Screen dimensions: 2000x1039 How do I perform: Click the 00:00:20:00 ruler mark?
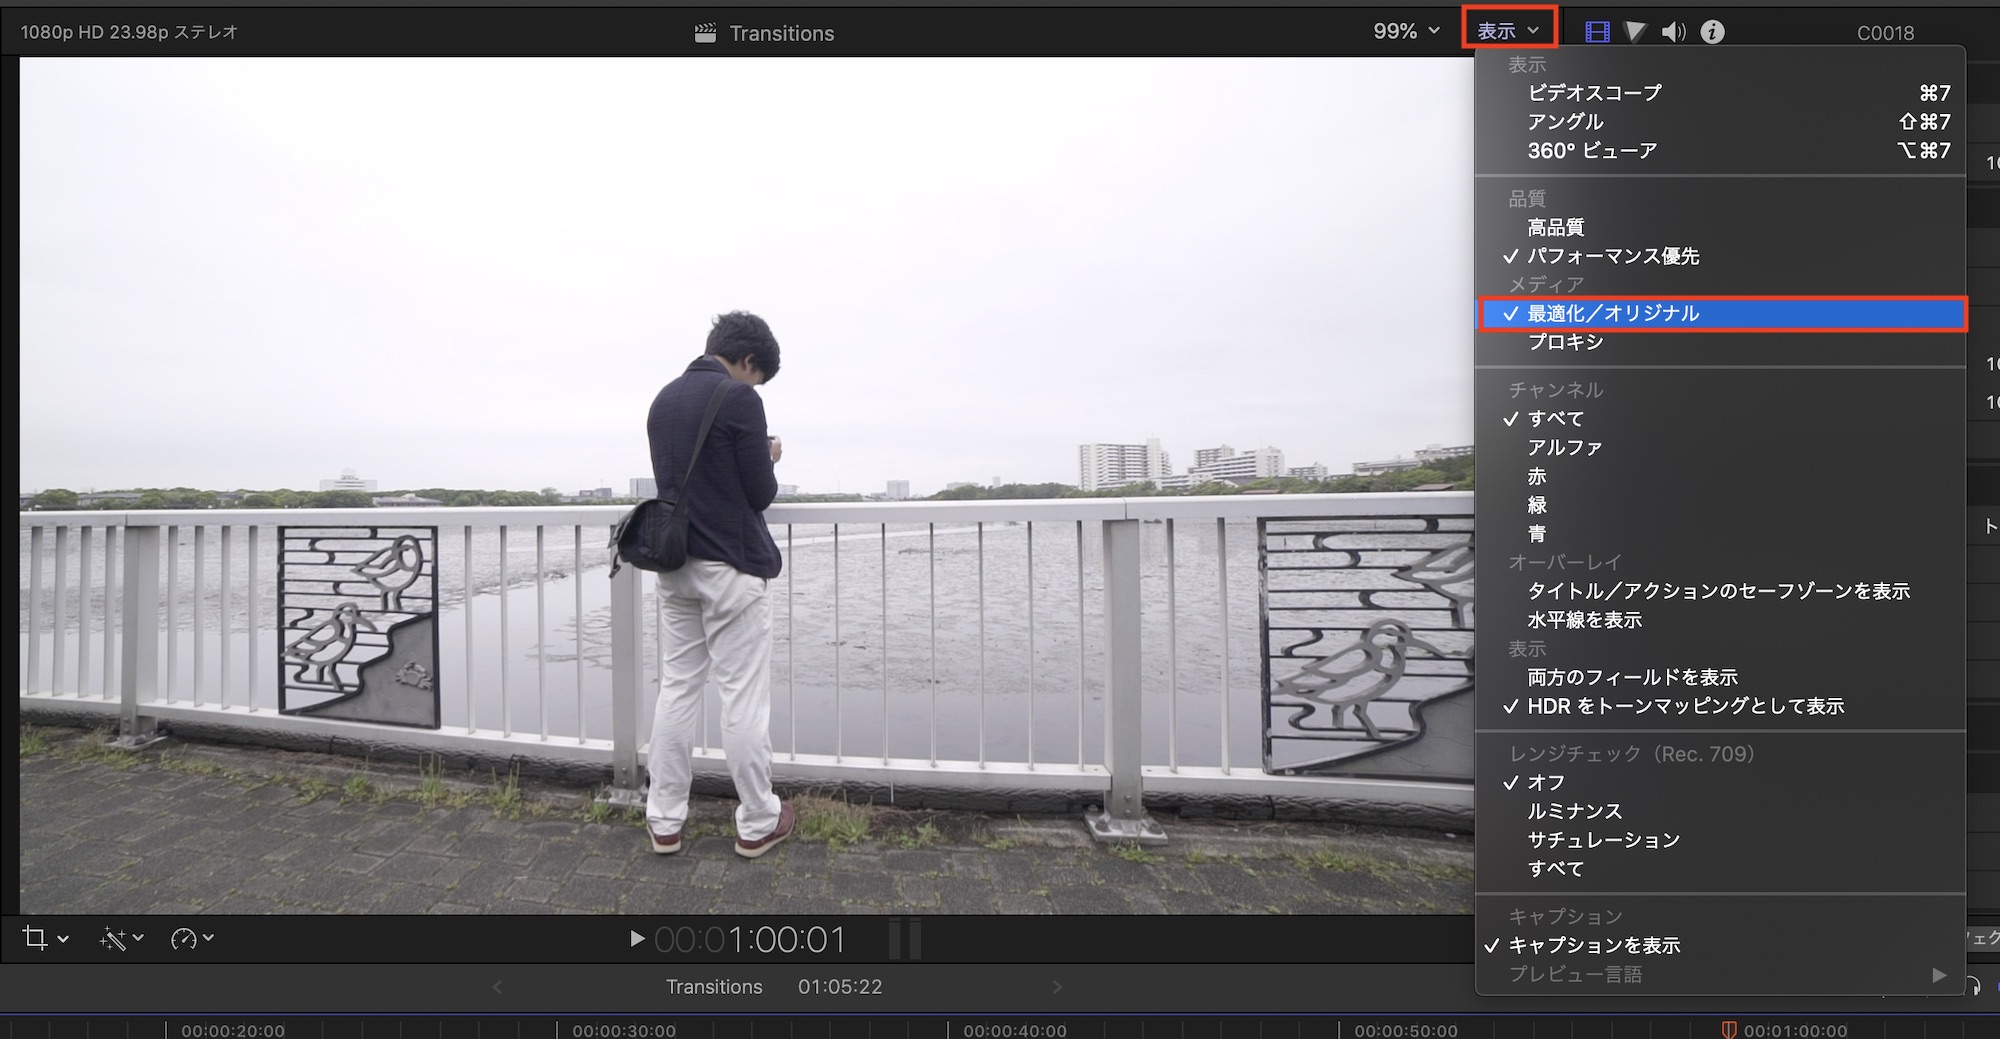click(x=233, y=1030)
